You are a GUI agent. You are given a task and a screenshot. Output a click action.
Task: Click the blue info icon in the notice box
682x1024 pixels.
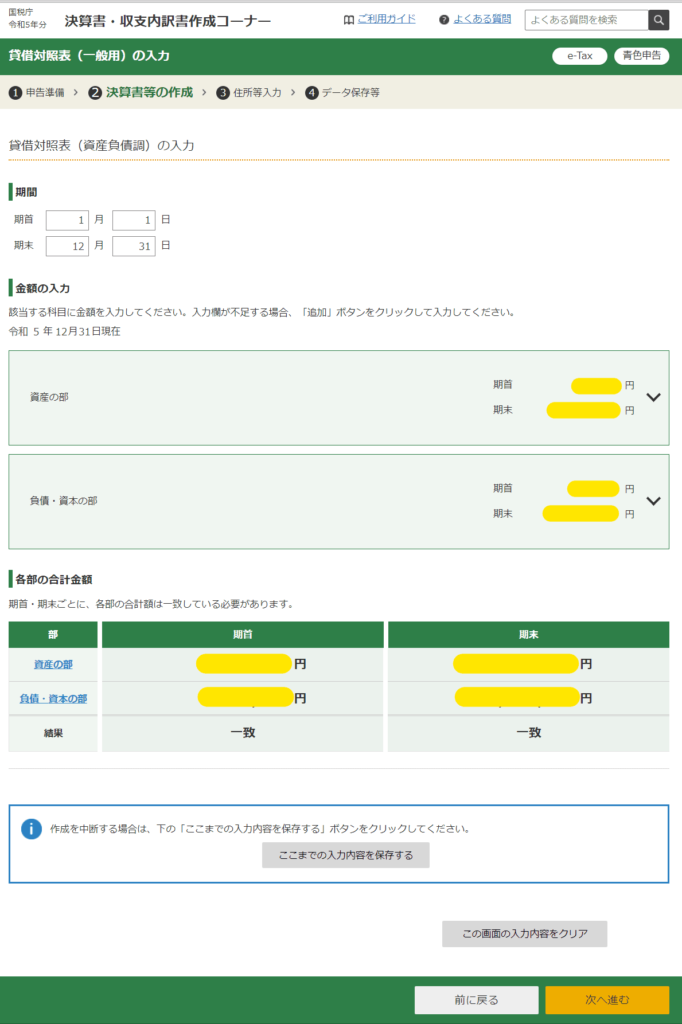tap(32, 828)
